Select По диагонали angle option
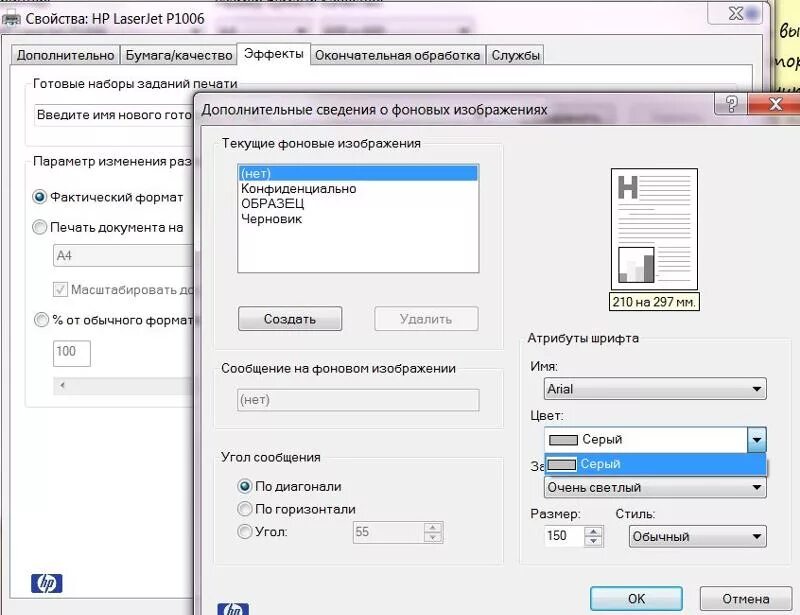 (x=244, y=486)
